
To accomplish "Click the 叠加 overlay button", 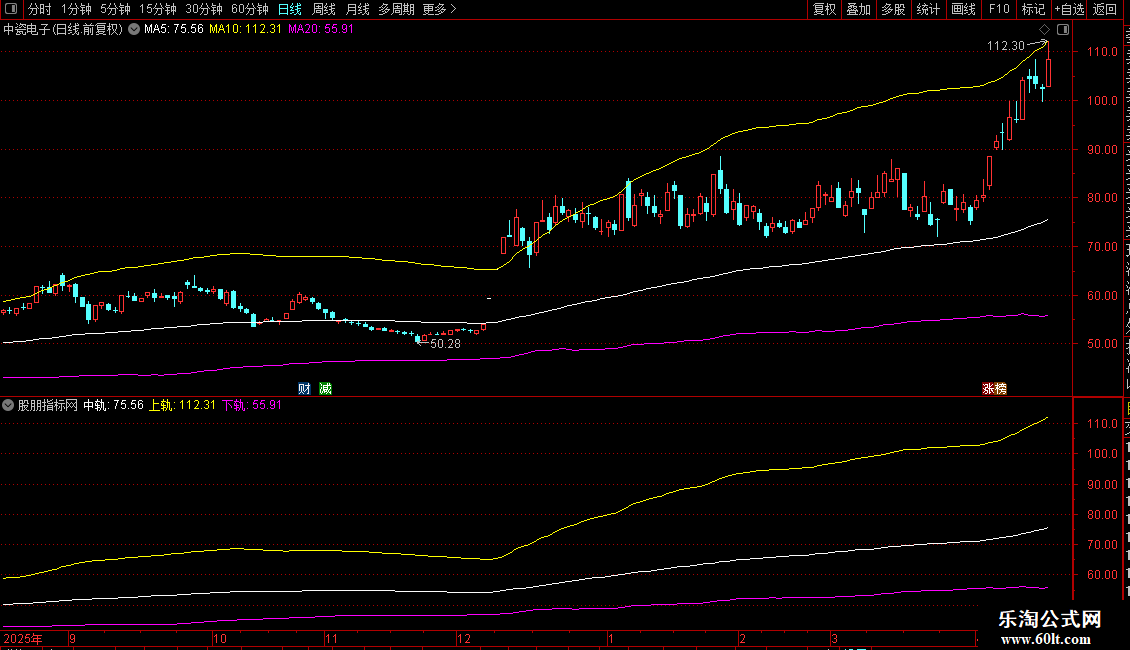I will pos(858,9).
